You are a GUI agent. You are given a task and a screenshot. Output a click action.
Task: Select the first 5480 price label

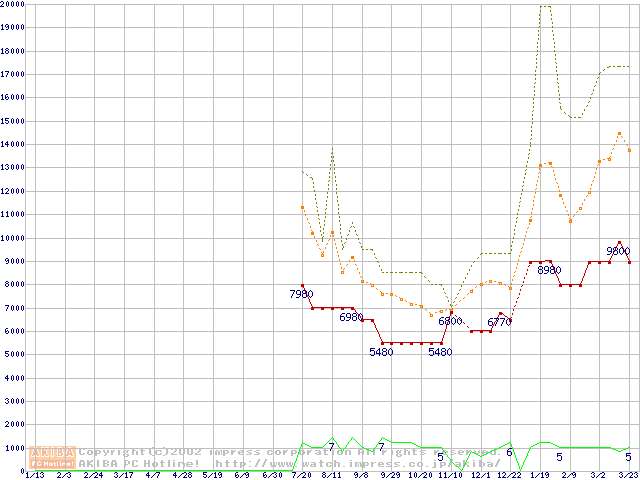tap(381, 352)
